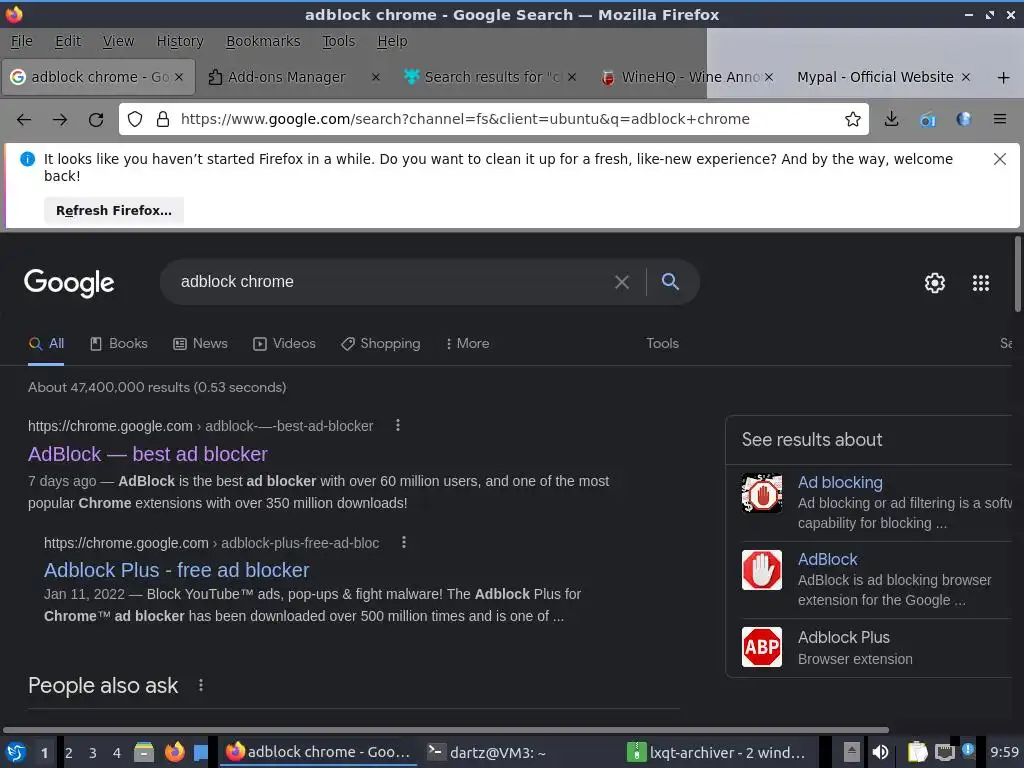Image resolution: width=1024 pixels, height=768 pixels.
Task: Open Adblock Plus - free ad blocker link
Action: [x=176, y=570]
